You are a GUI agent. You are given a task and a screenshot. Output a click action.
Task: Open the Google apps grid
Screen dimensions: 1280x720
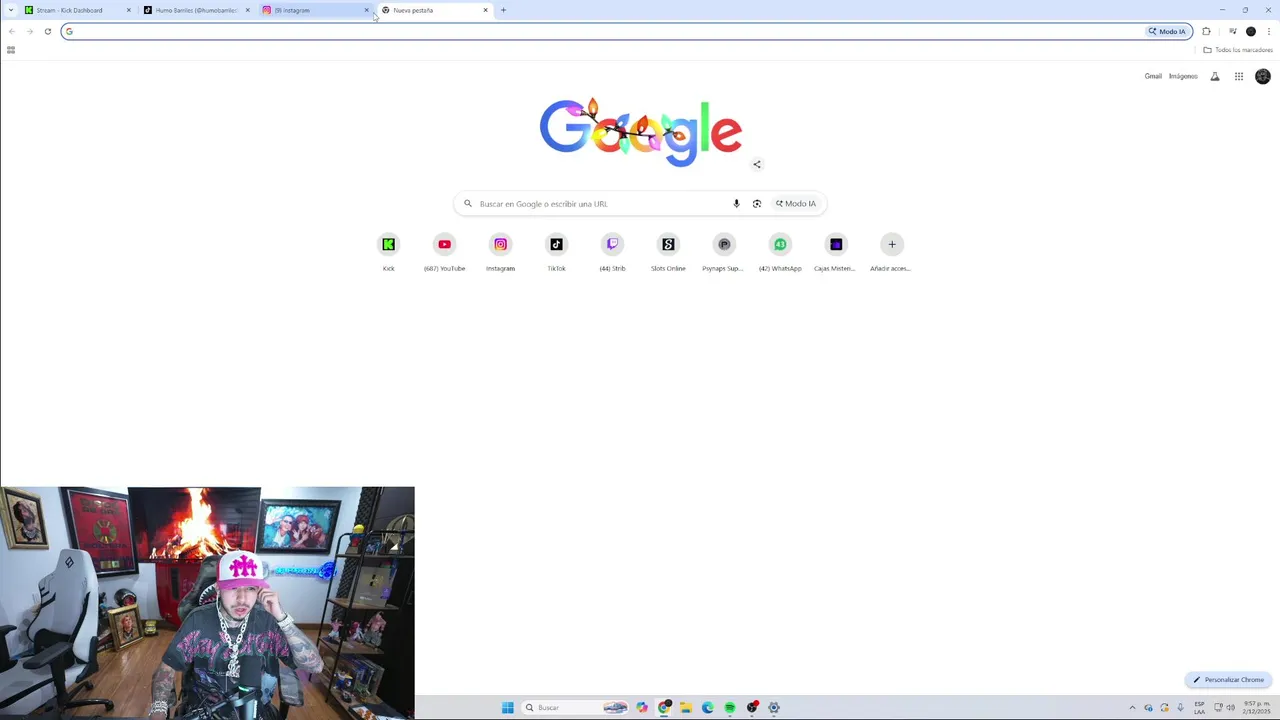(1239, 76)
